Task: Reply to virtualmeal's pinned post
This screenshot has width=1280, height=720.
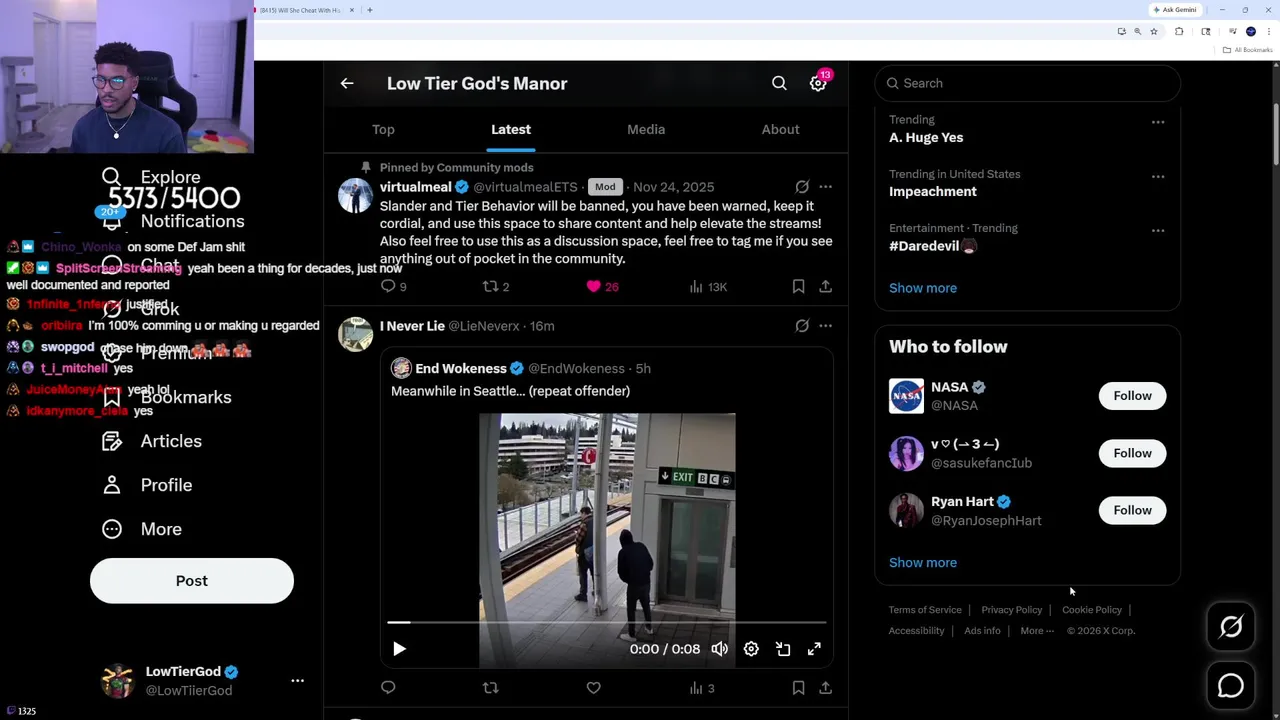Action: click(388, 287)
